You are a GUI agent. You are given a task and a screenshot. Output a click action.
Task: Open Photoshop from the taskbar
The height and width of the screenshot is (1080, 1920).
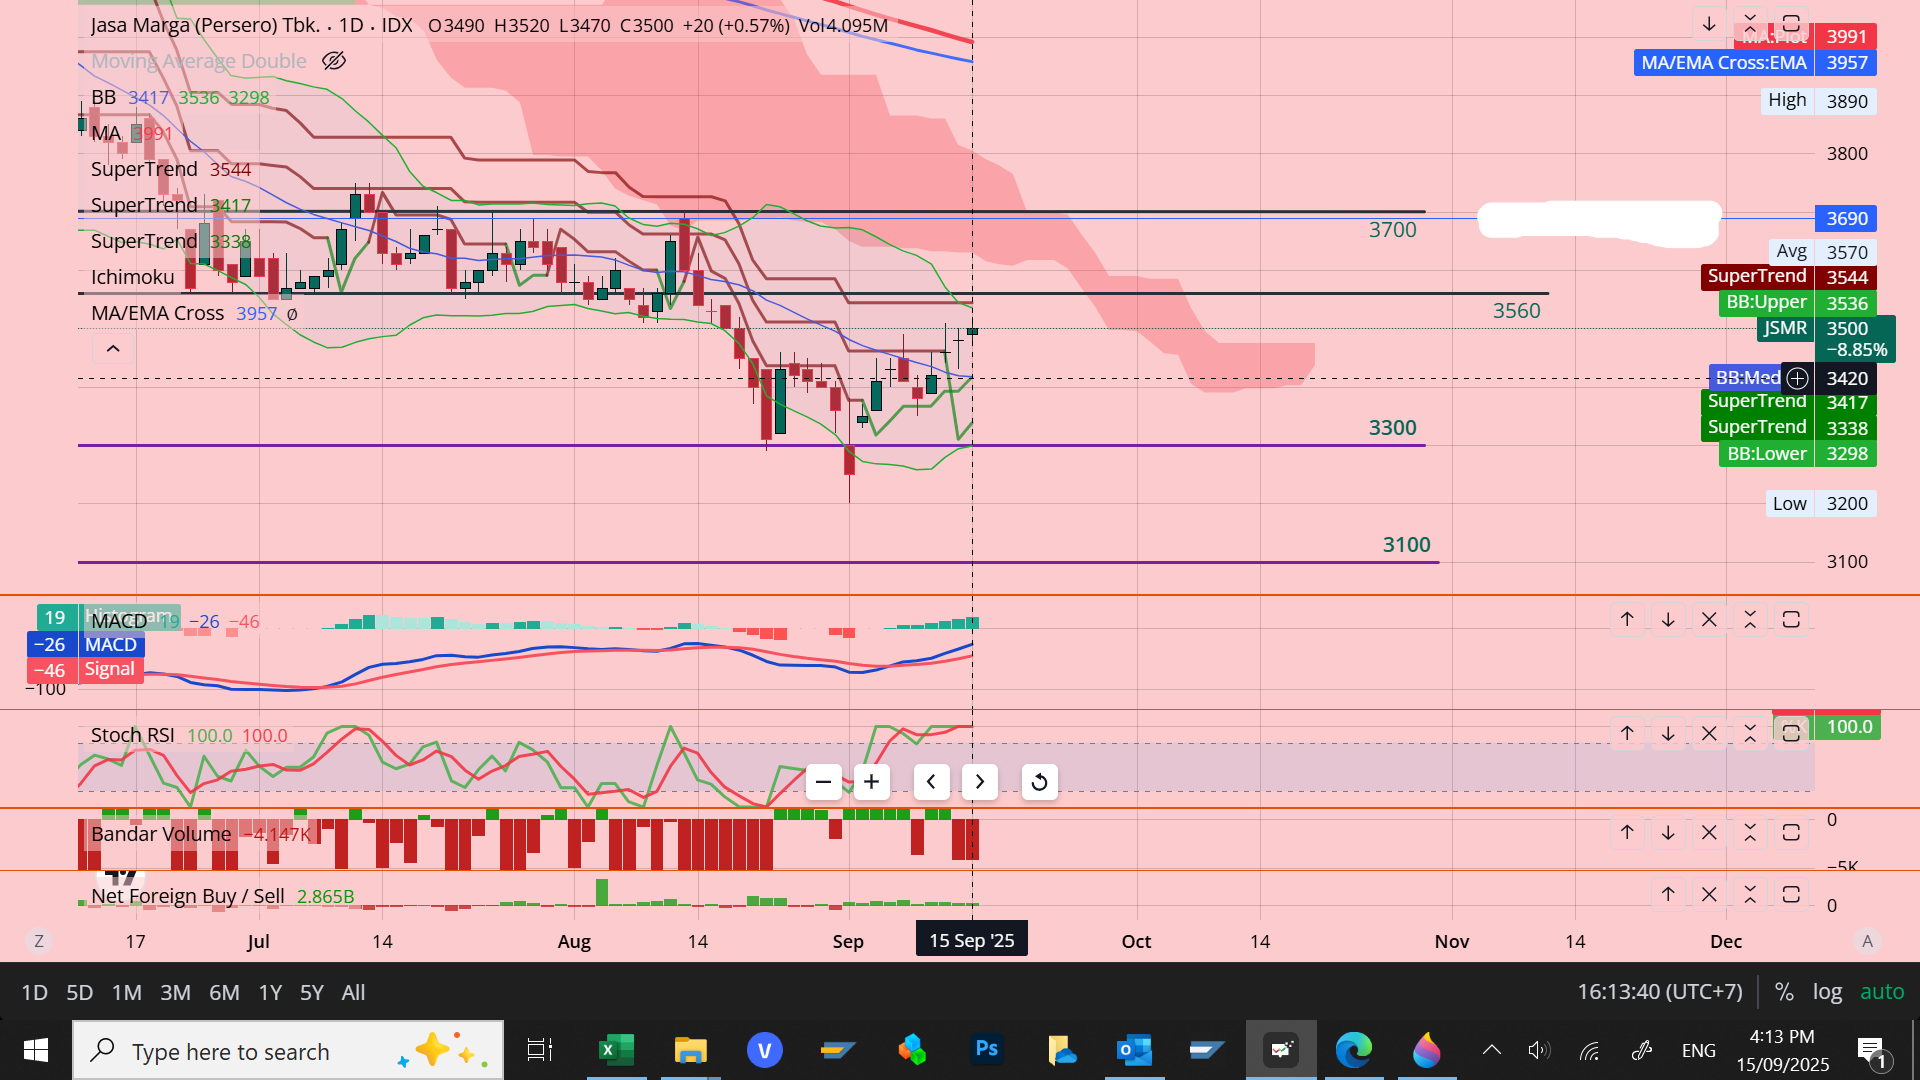pos(986,1050)
